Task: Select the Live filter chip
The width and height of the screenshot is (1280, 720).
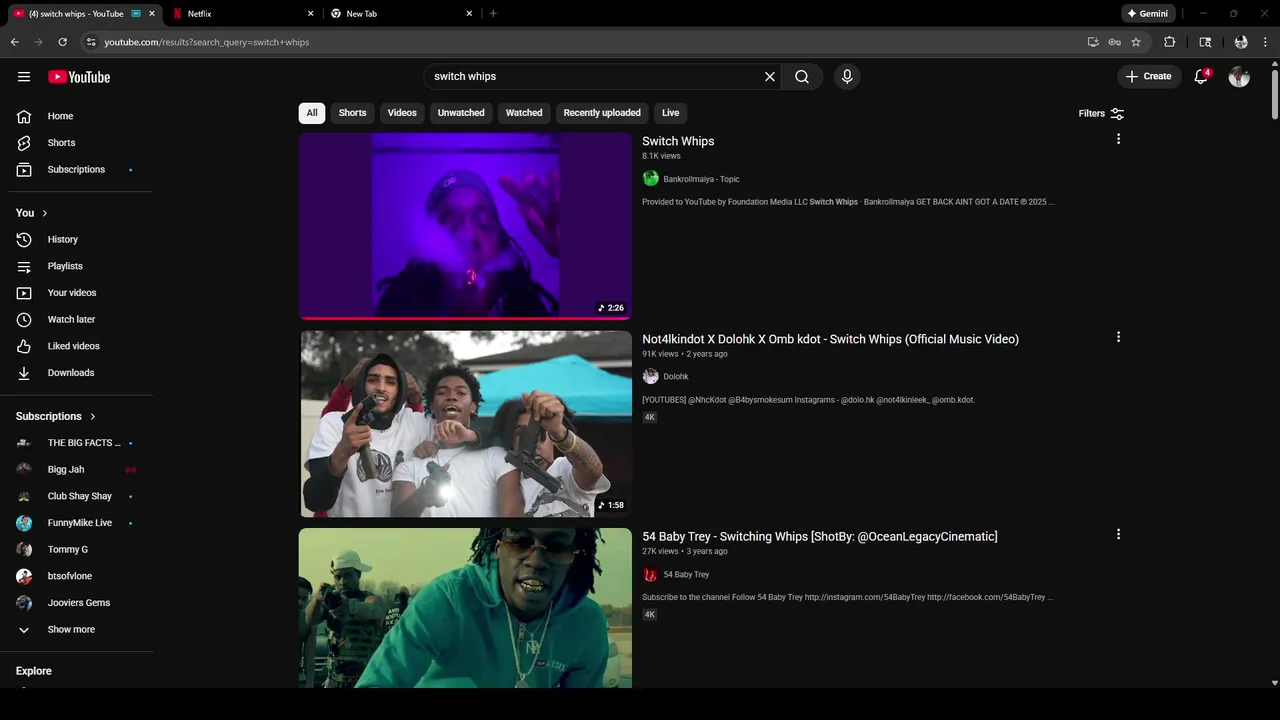Action: [x=670, y=113]
